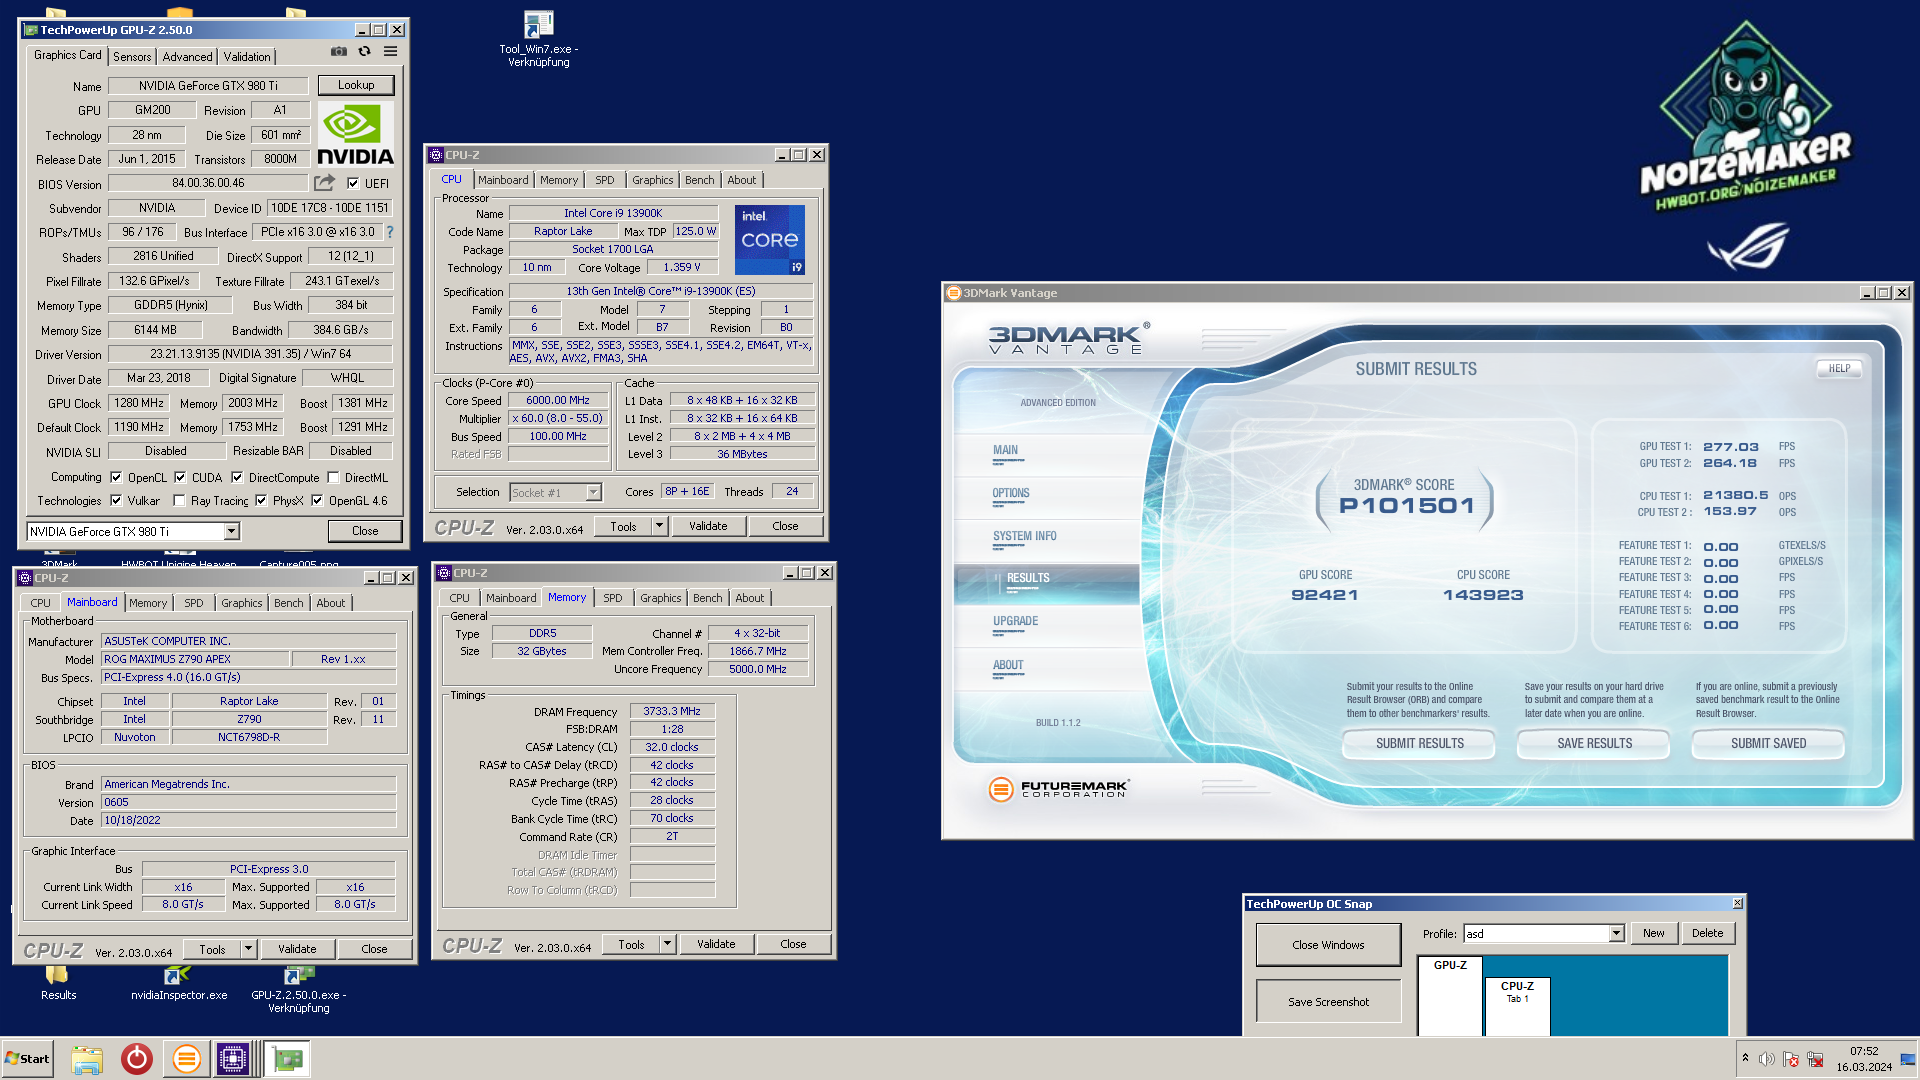Toggle the UEFI checkbox in GPU-Z
Screen dimensions: 1920x1080
click(x=353, y=183)
